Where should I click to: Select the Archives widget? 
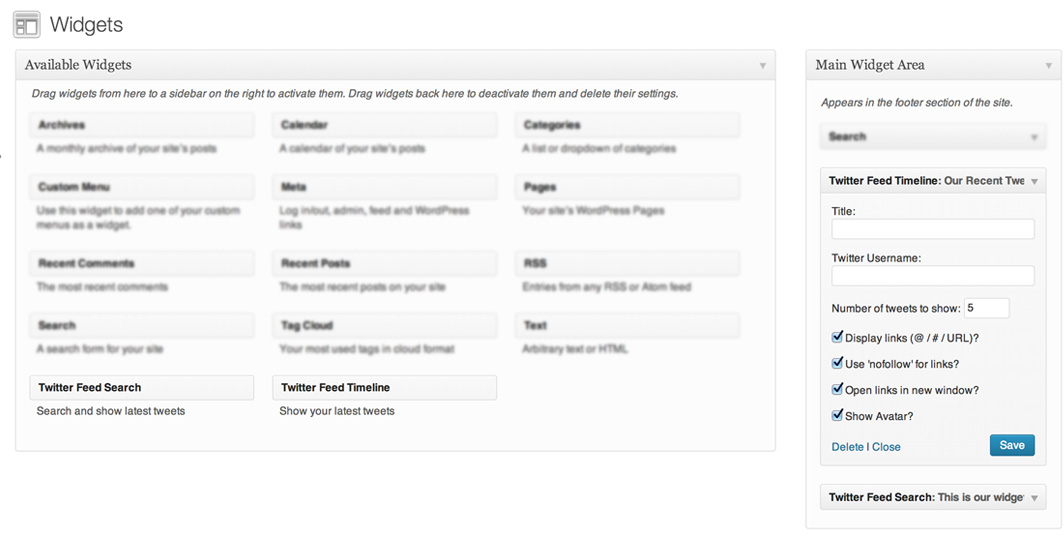point(142,125)
